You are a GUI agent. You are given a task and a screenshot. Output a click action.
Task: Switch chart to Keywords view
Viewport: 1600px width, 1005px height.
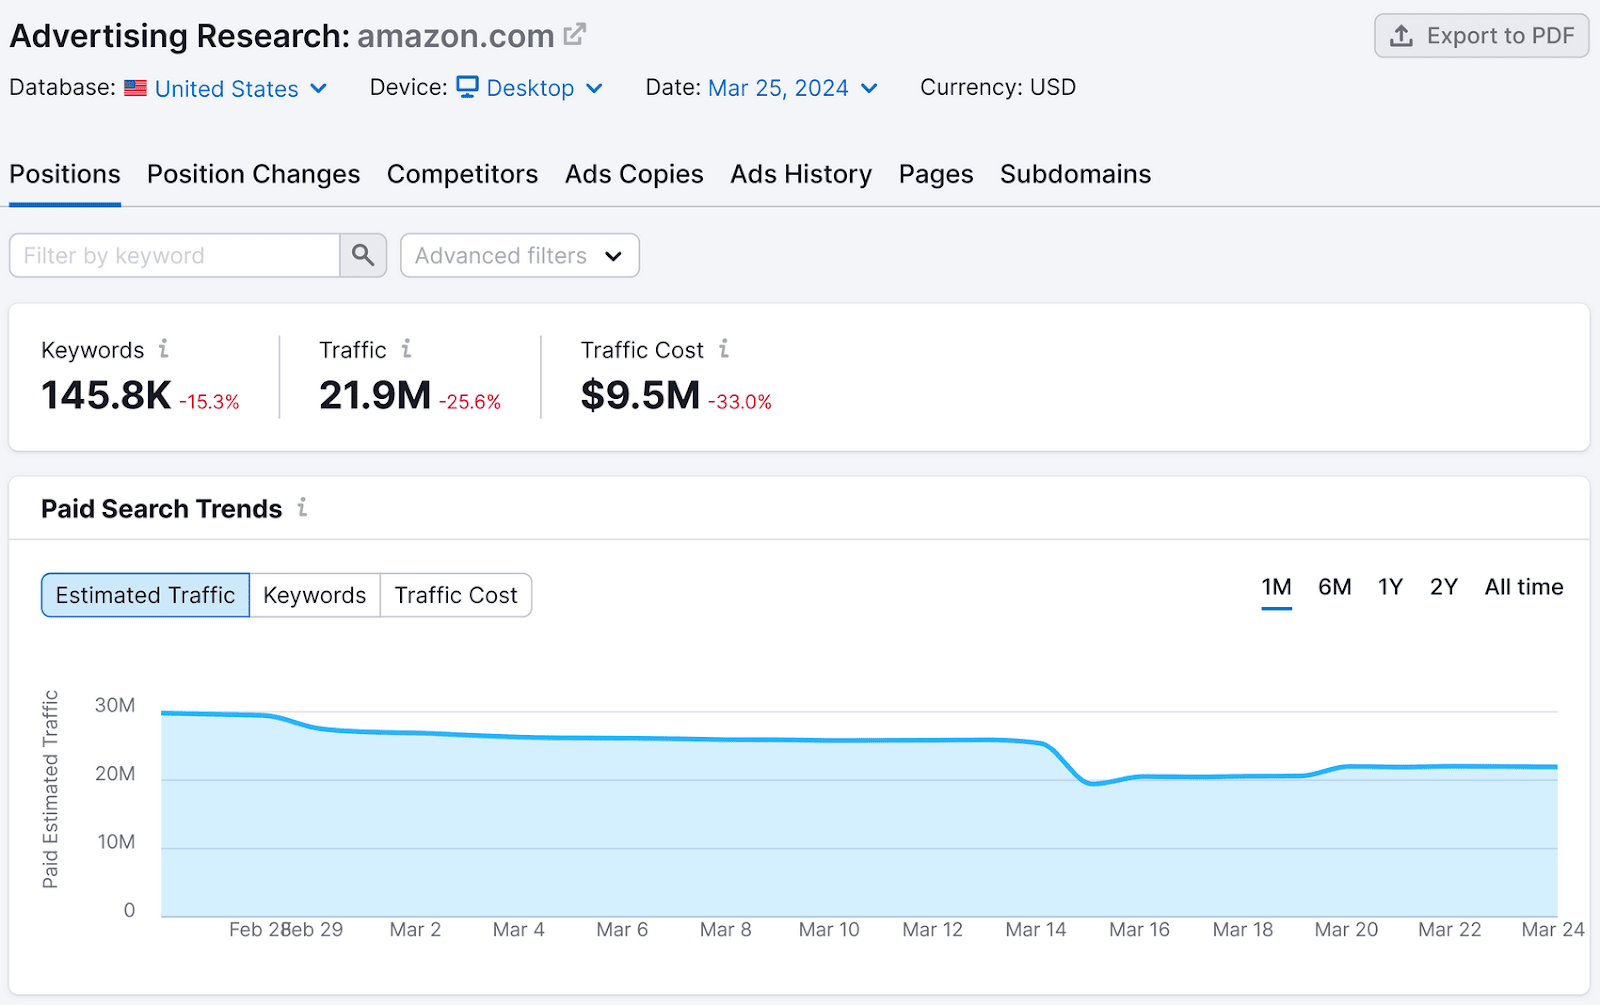click(314, 594)
